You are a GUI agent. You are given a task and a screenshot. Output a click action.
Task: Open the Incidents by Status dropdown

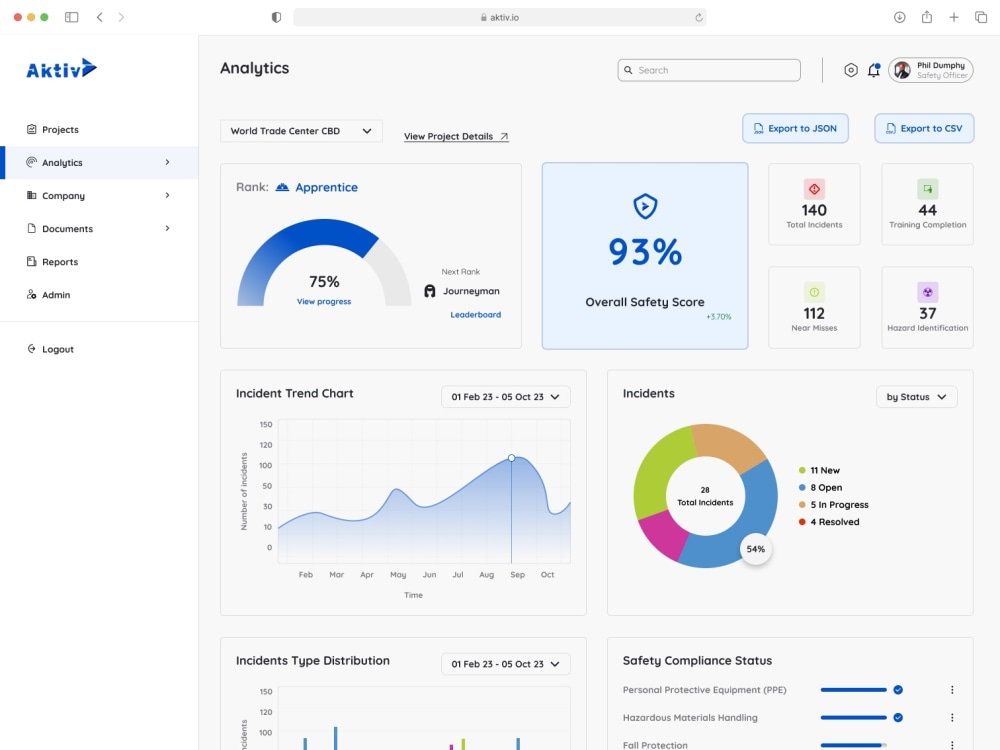(x=916, y=397)
